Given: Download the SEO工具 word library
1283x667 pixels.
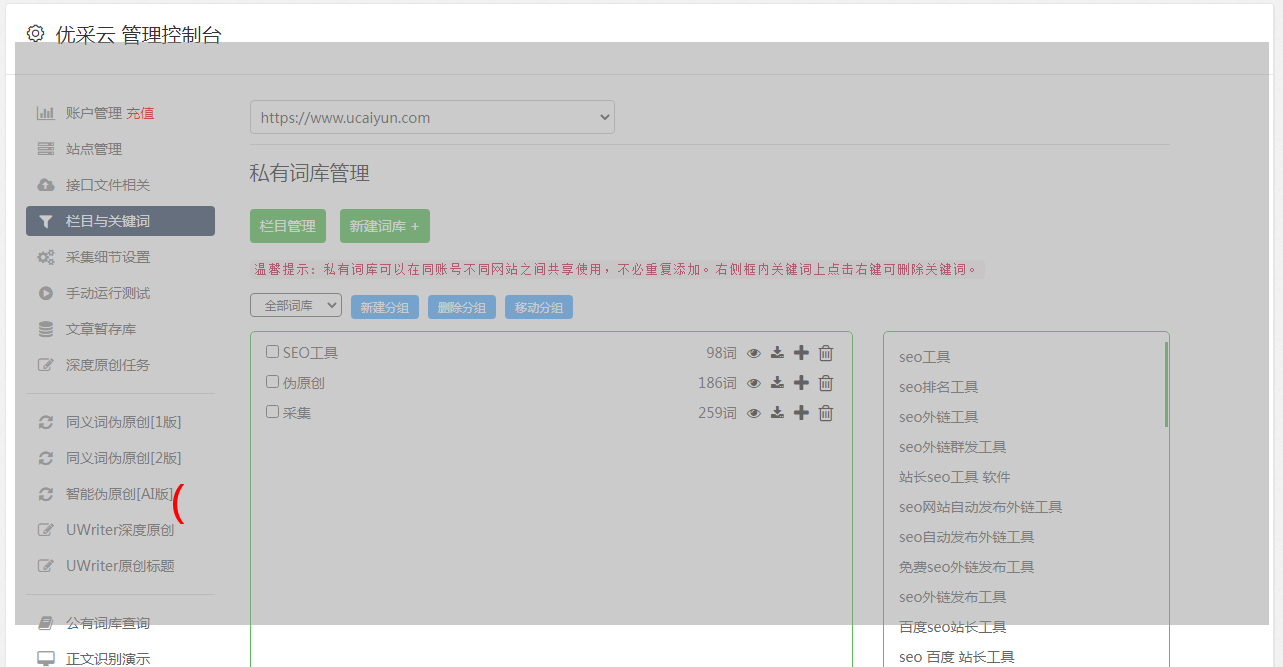Looking at the screenshot, I should click(777, 353).
